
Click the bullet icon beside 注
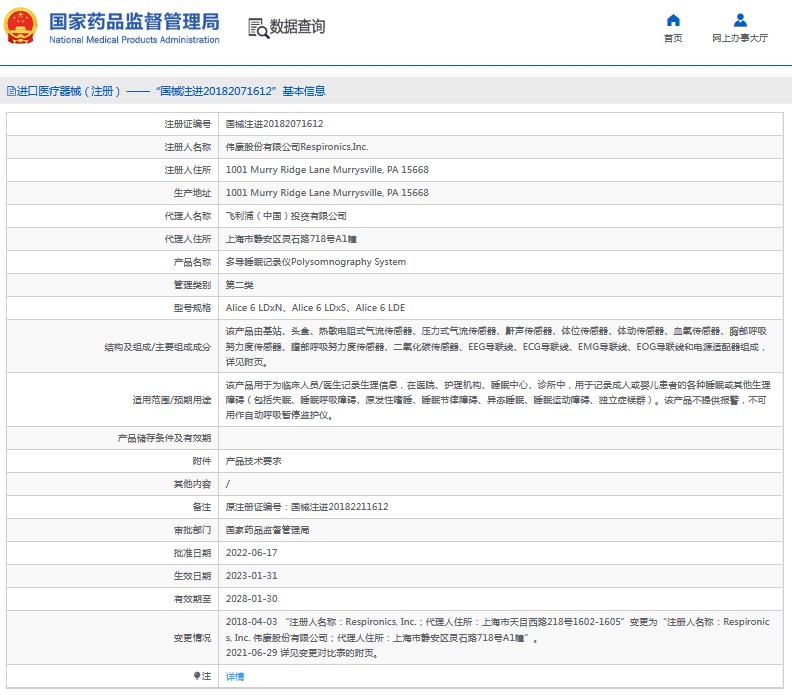pos(194,677)
